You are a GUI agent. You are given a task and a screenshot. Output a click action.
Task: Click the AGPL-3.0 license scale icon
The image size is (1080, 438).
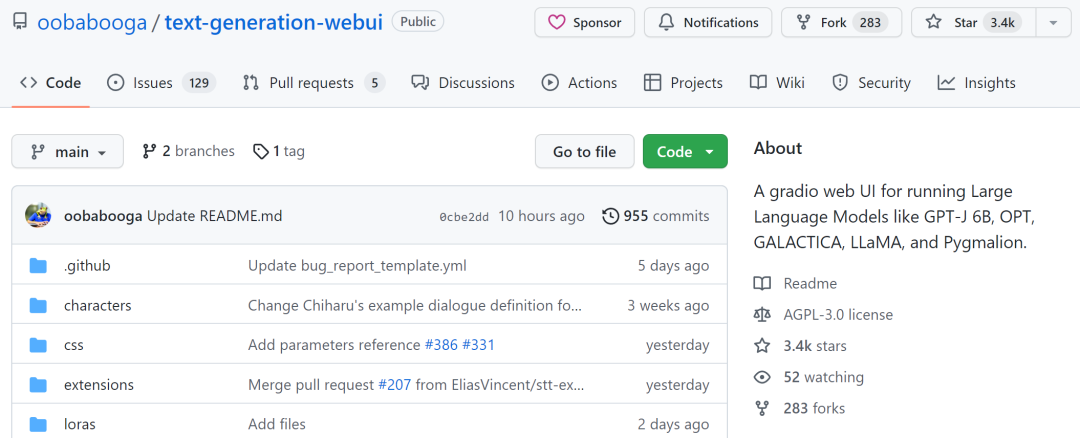[763, 315]
